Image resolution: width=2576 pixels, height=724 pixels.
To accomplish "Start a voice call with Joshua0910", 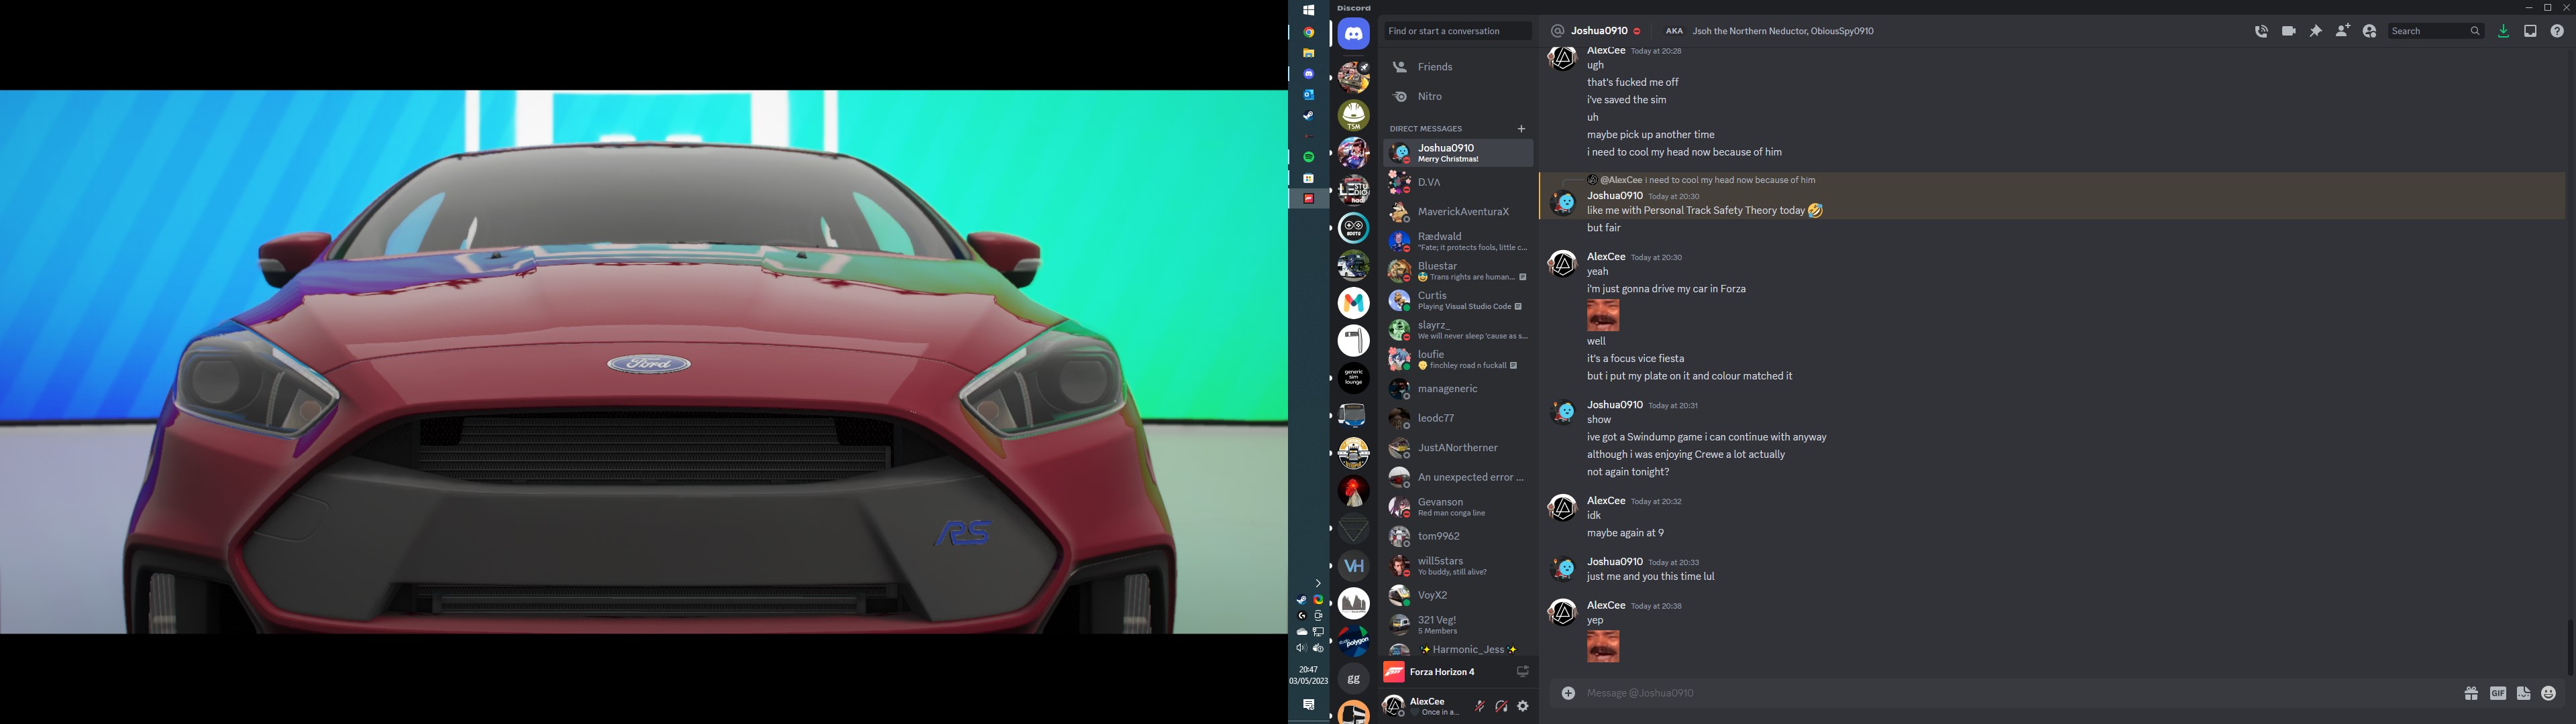I will pyautogui.click(x=2261, y=32).
